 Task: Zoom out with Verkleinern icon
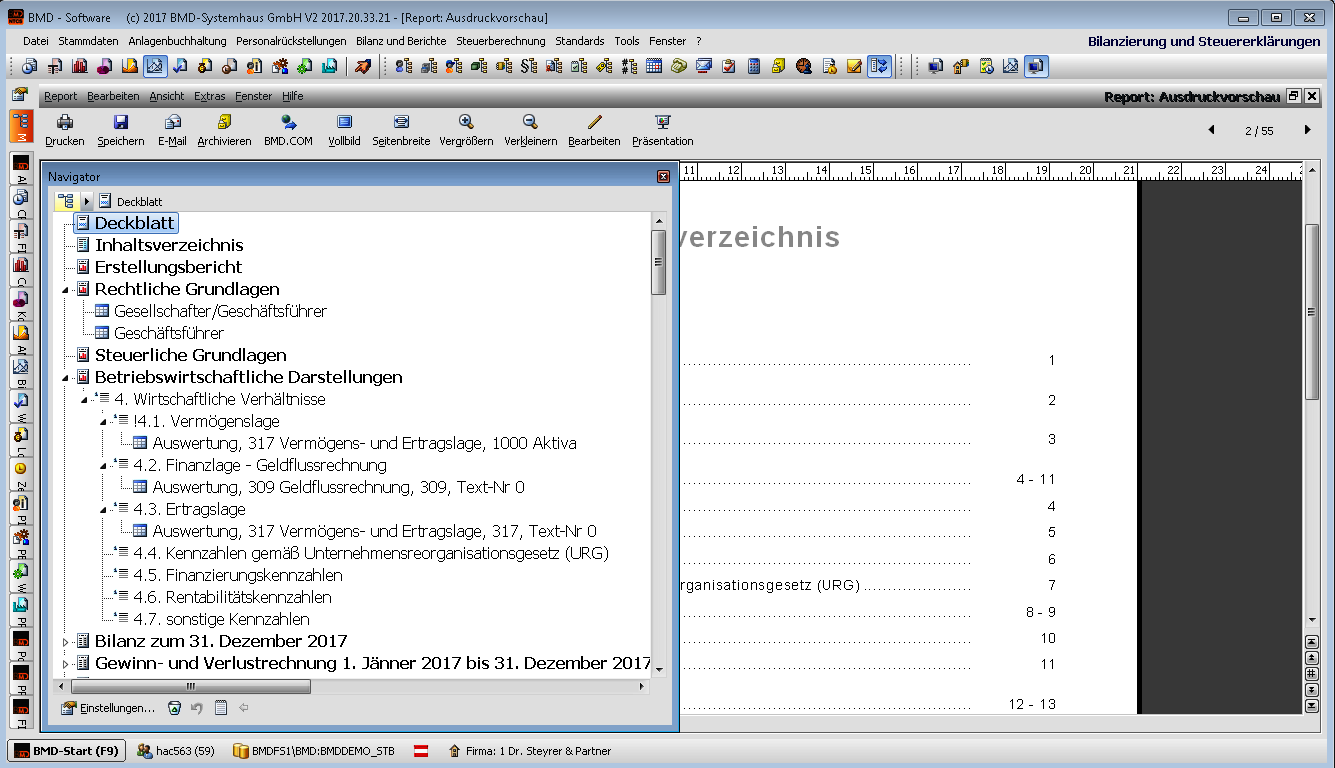530,123
